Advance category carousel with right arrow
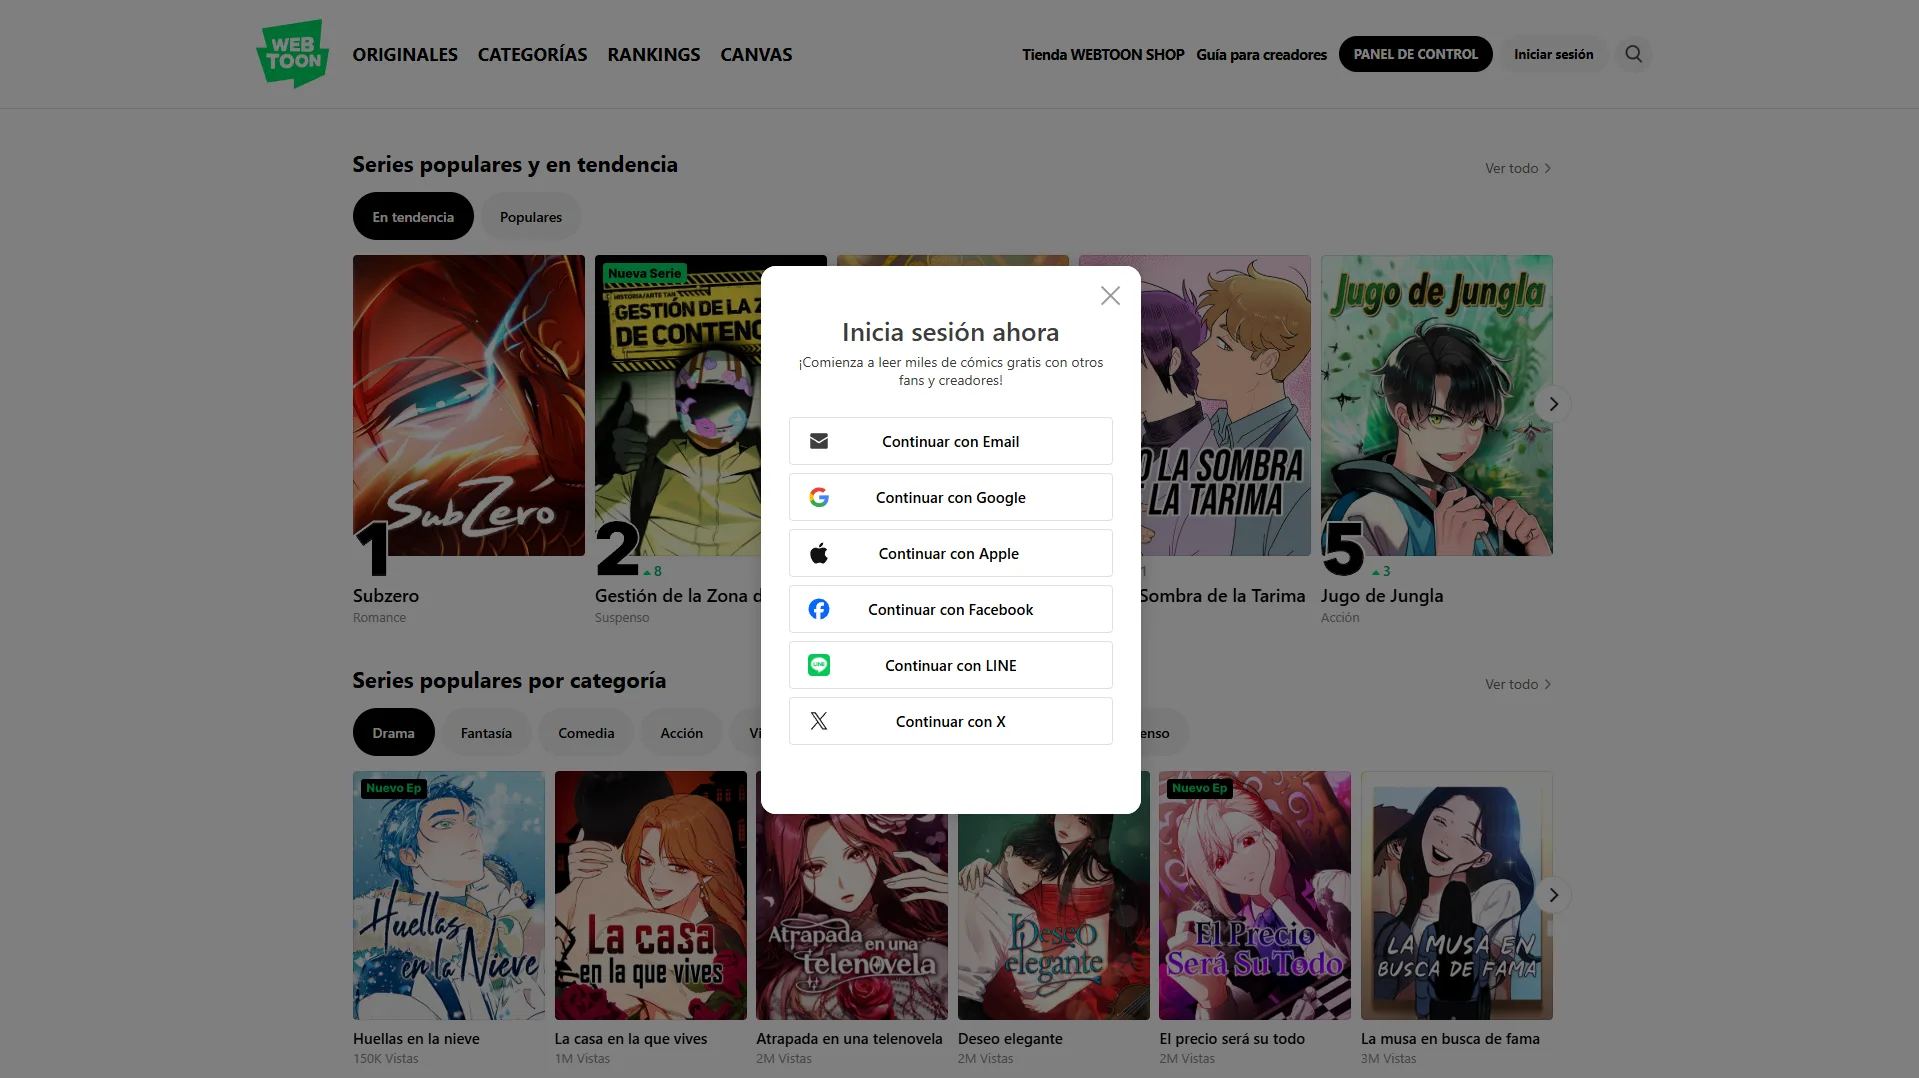 click(1553, 895)
